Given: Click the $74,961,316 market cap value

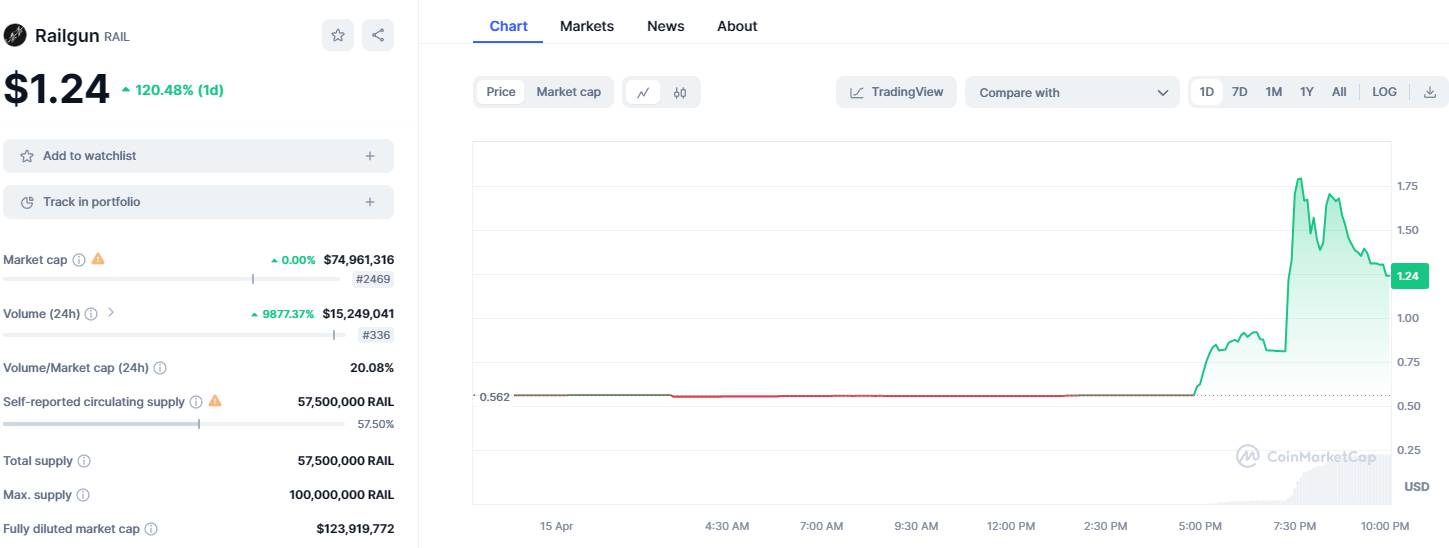Looking at the screenshot, I should 359,260.
